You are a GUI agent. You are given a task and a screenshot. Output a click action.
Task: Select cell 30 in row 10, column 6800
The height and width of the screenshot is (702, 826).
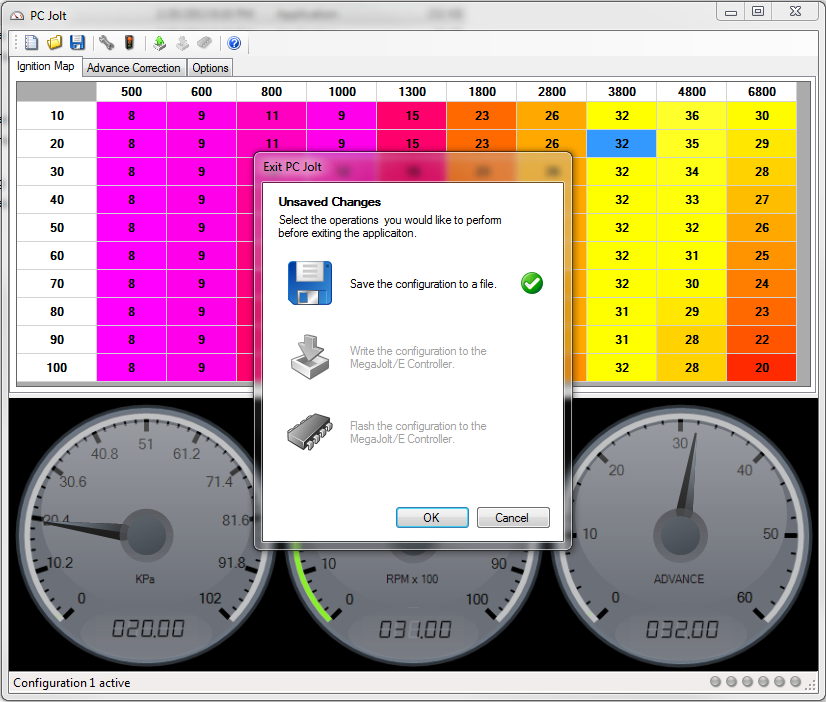pyautogui.click(x=762, y=116)
